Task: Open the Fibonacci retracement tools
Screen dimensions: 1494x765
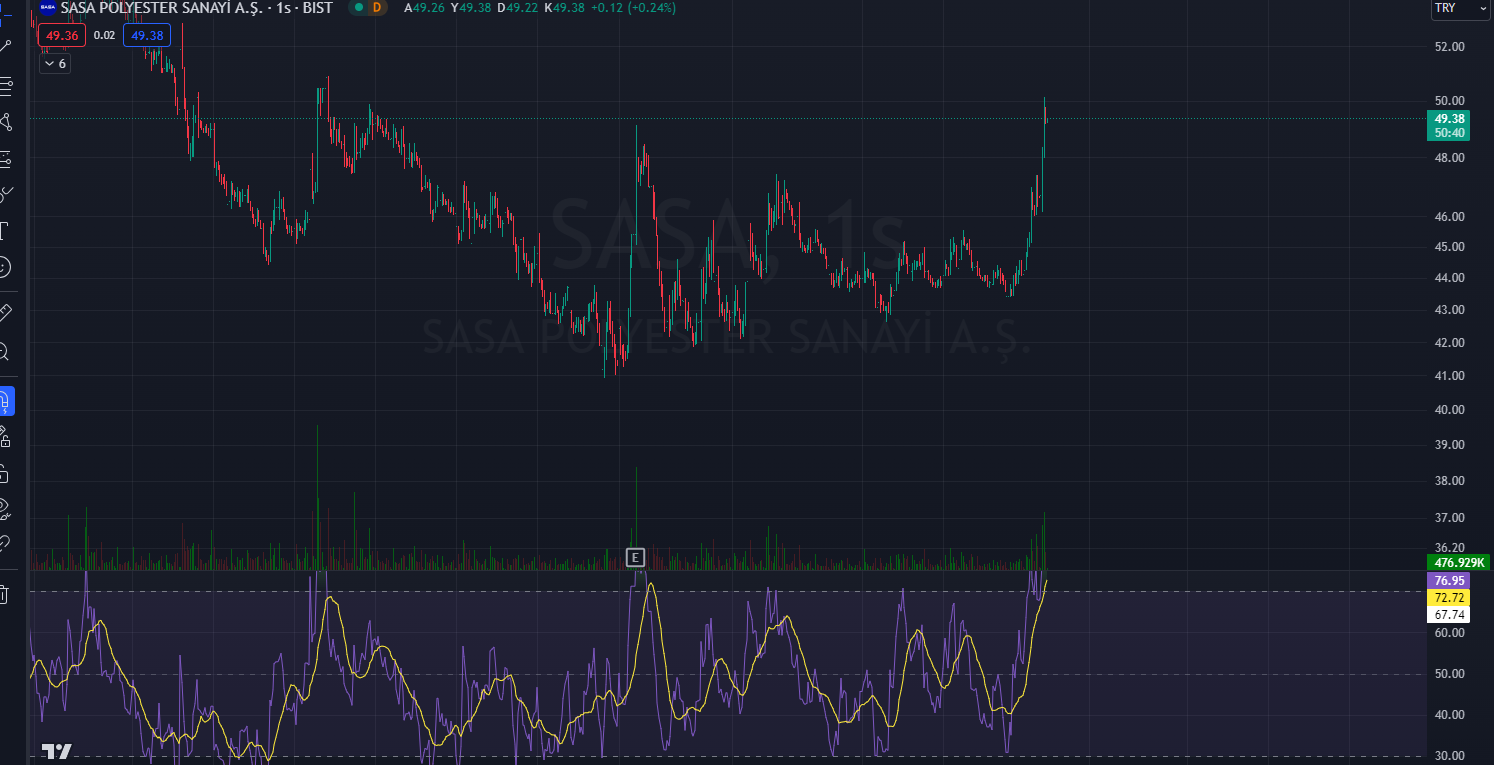Action: point(5,87)
